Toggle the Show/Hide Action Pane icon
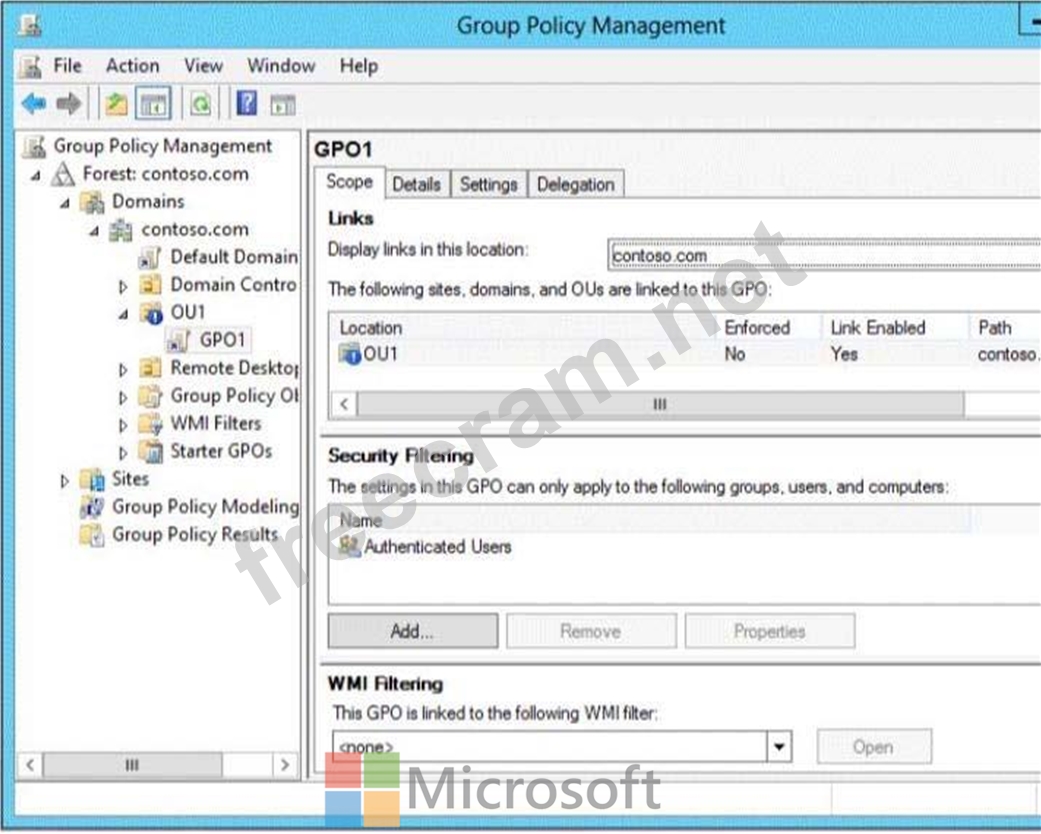Screen dimensions: 1041x834 (282, 105)
